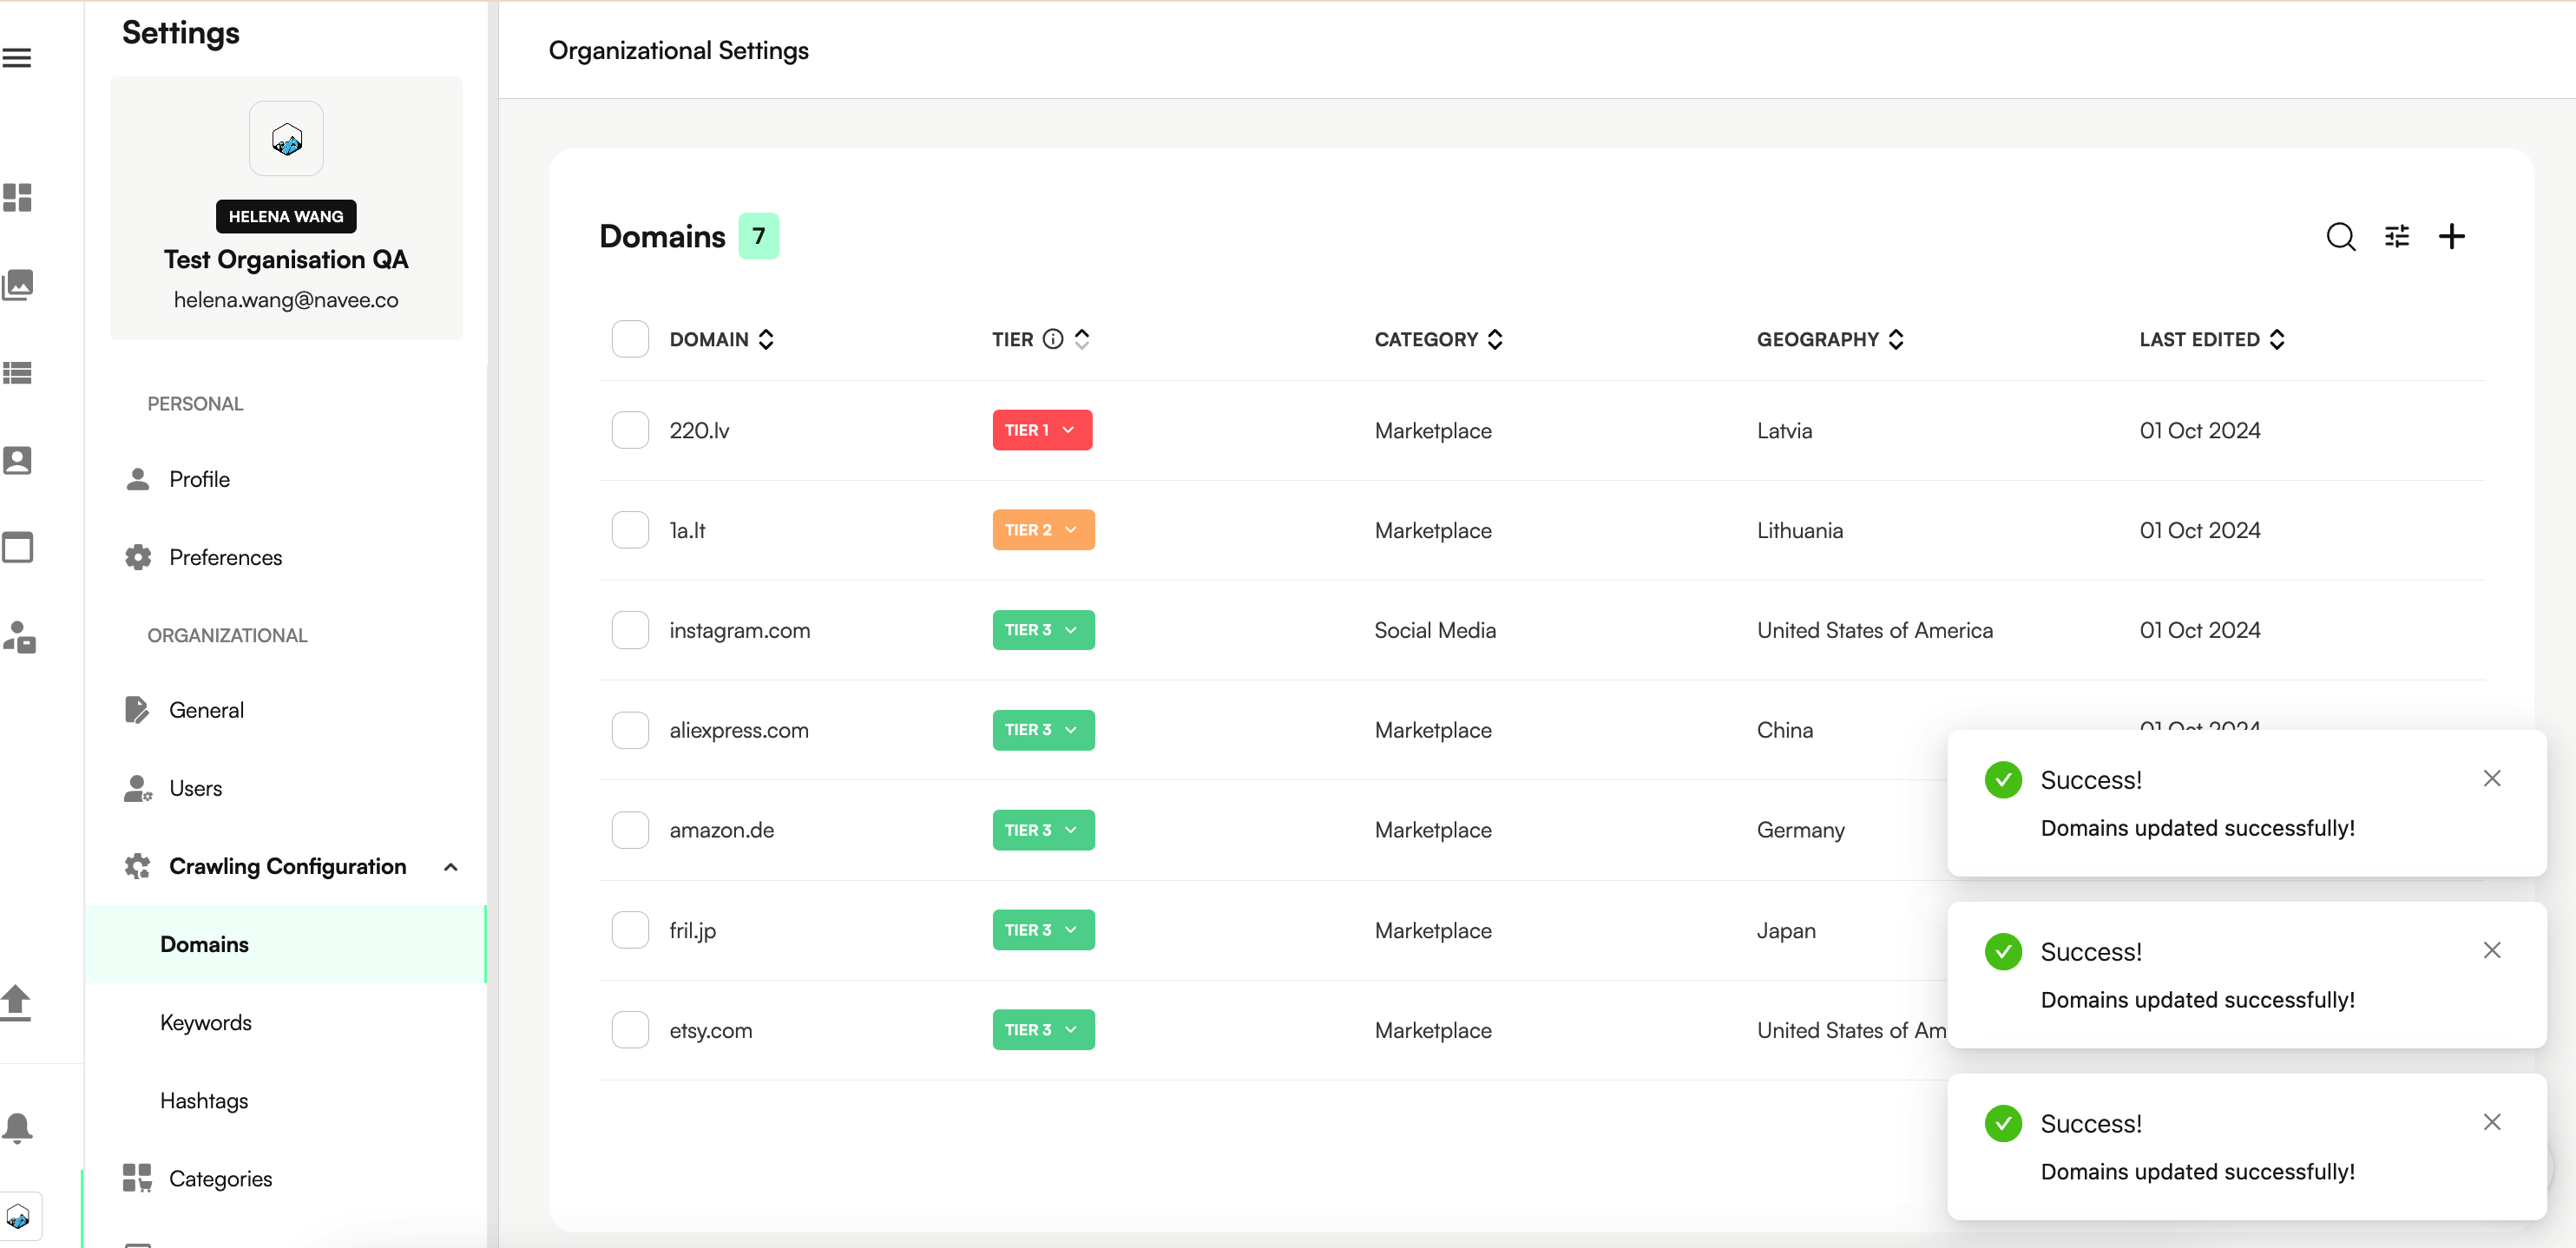Open the dashboard grid icon in left rail
Screen dimensions: 2576x1248
click(17, 197)
